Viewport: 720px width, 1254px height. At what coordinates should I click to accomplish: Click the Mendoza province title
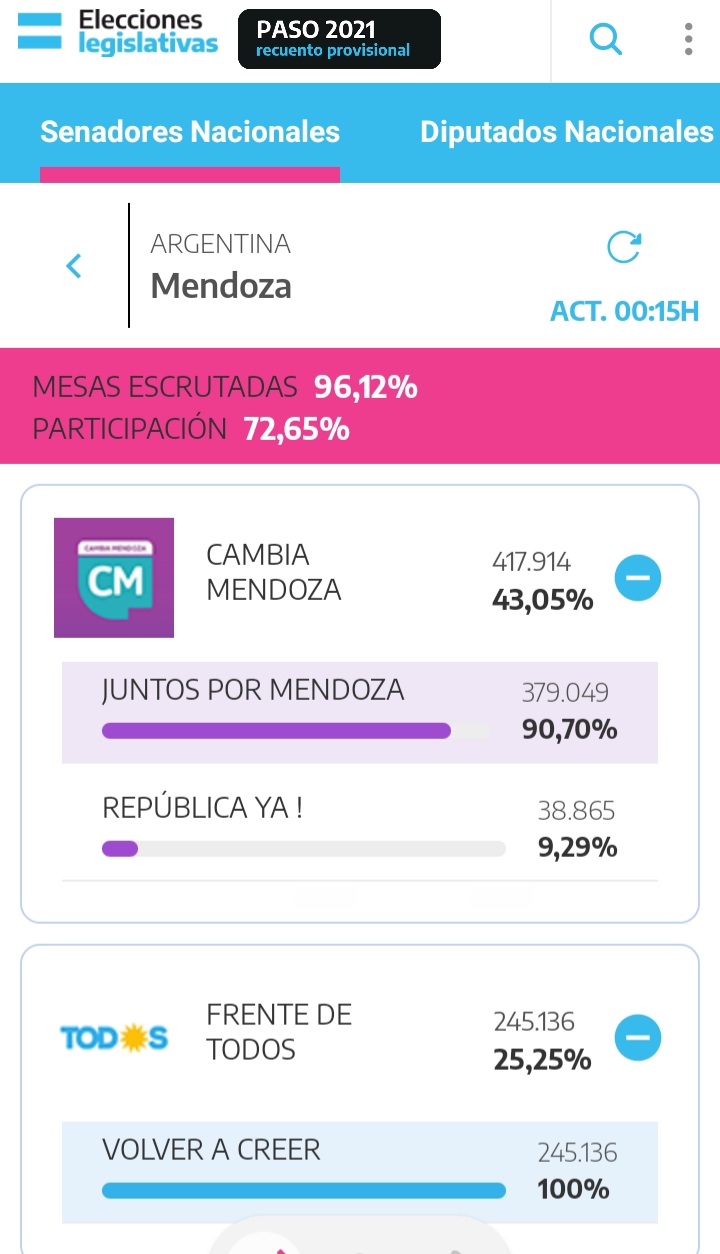pos(221,286)
